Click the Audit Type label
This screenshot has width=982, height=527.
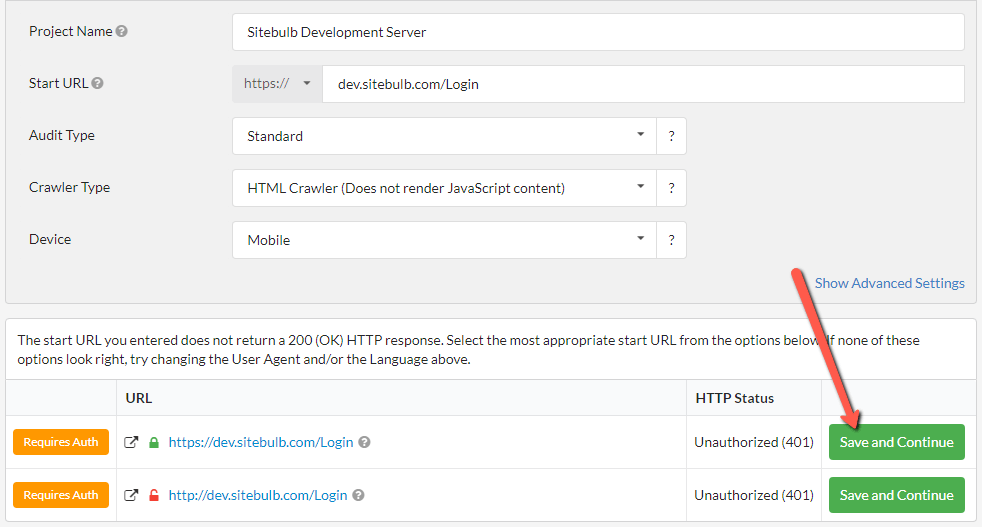61,135
